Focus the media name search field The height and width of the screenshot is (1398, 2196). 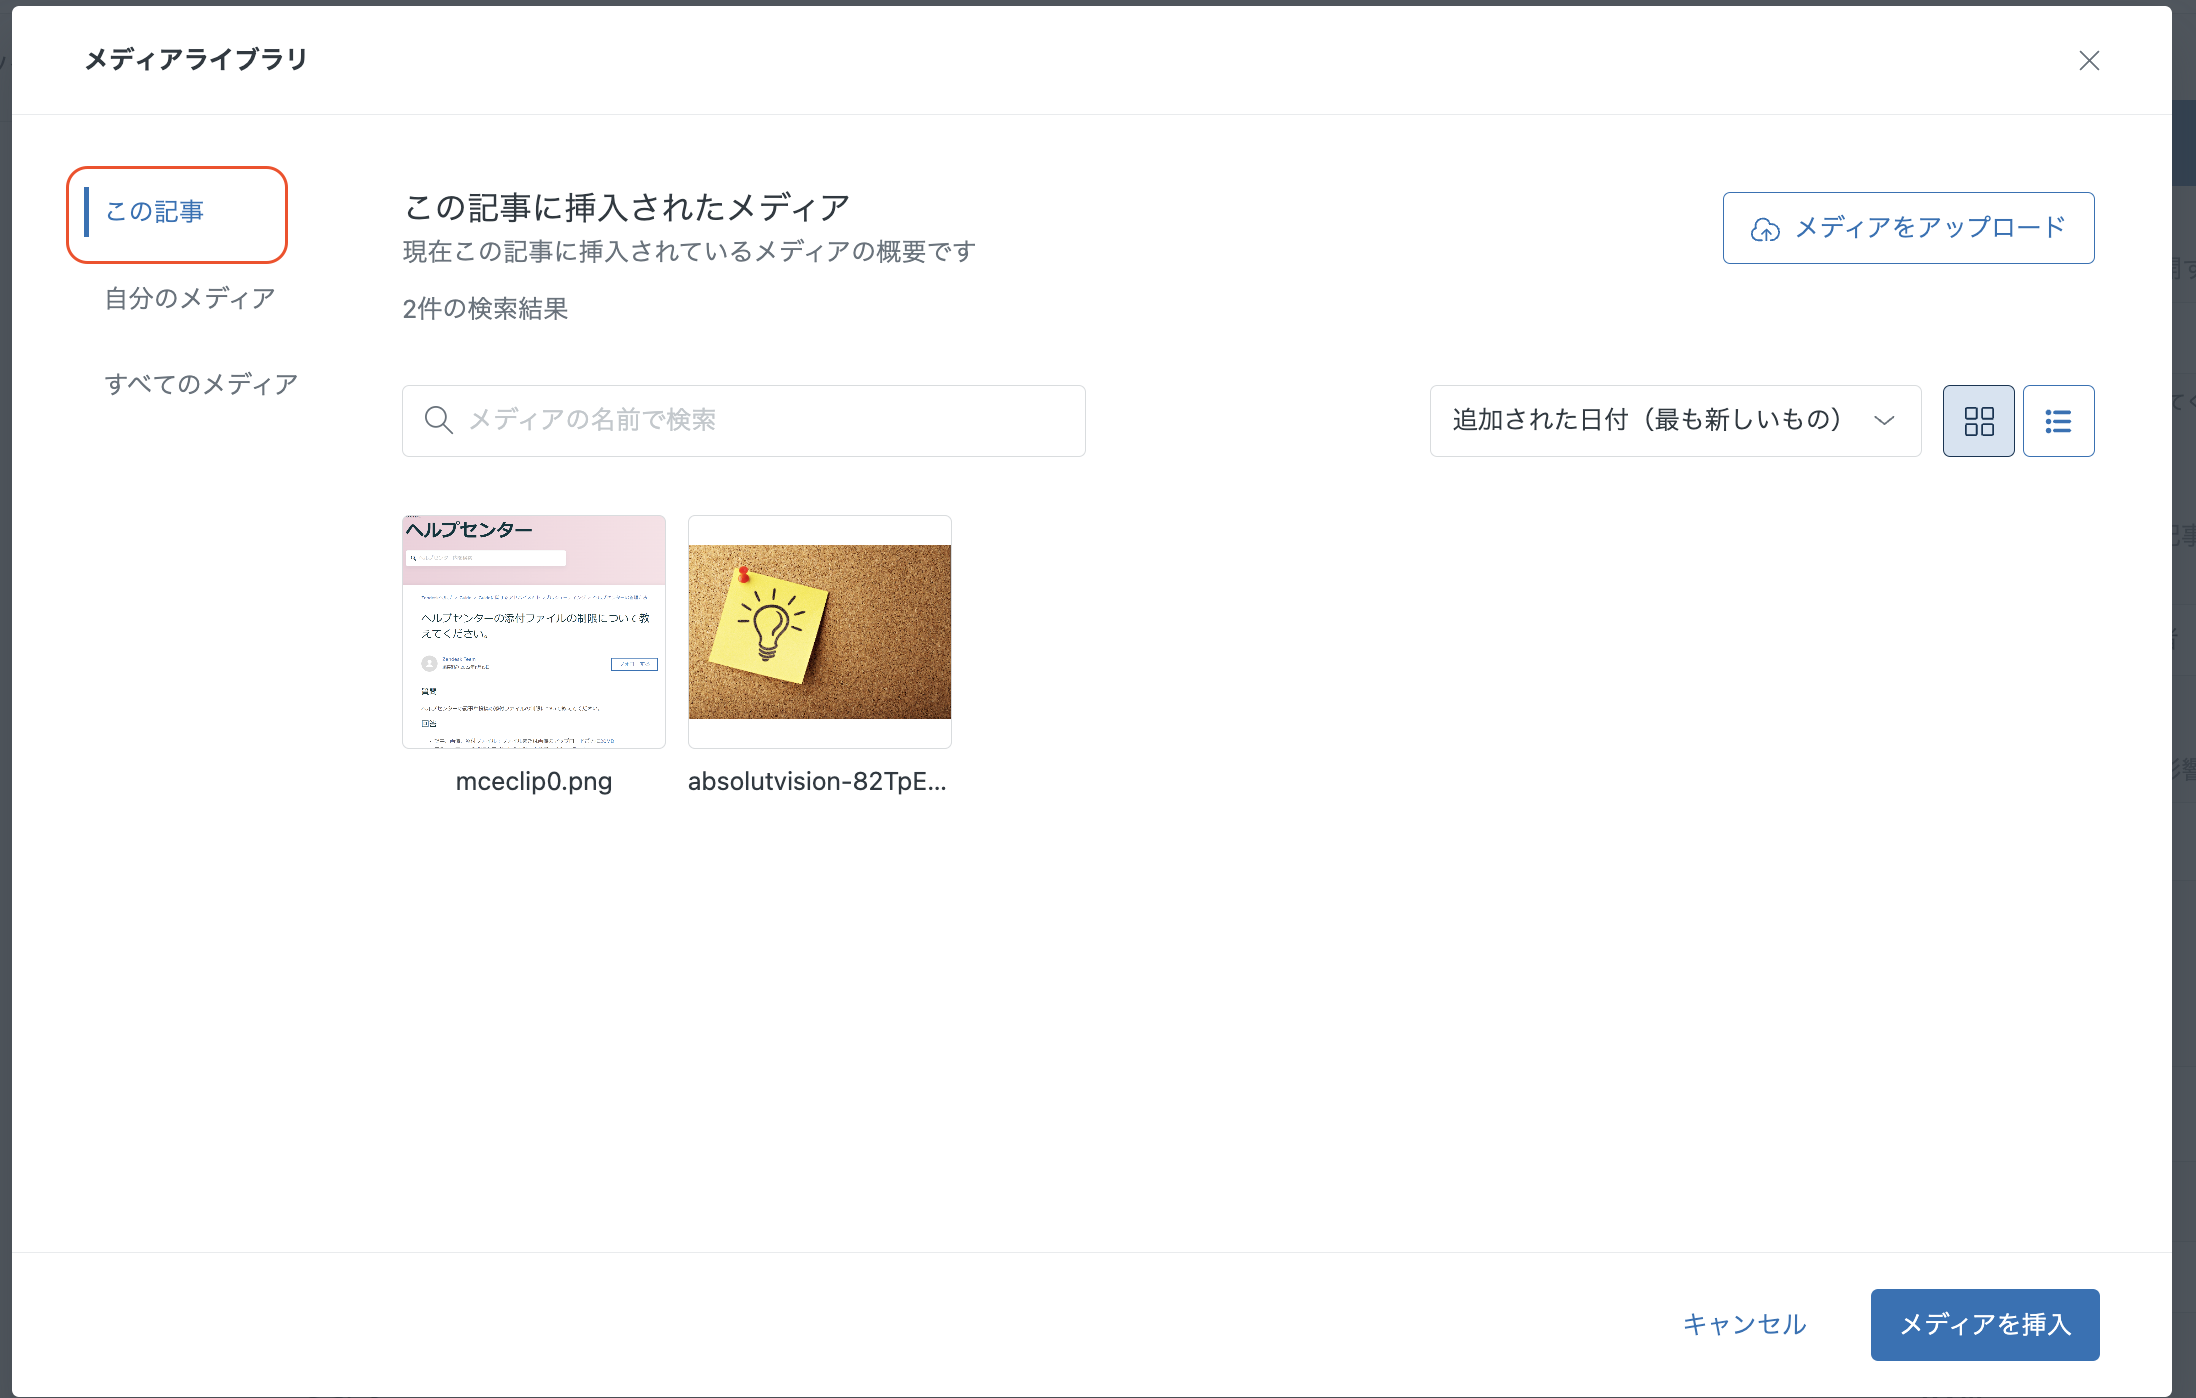(743, 421)
